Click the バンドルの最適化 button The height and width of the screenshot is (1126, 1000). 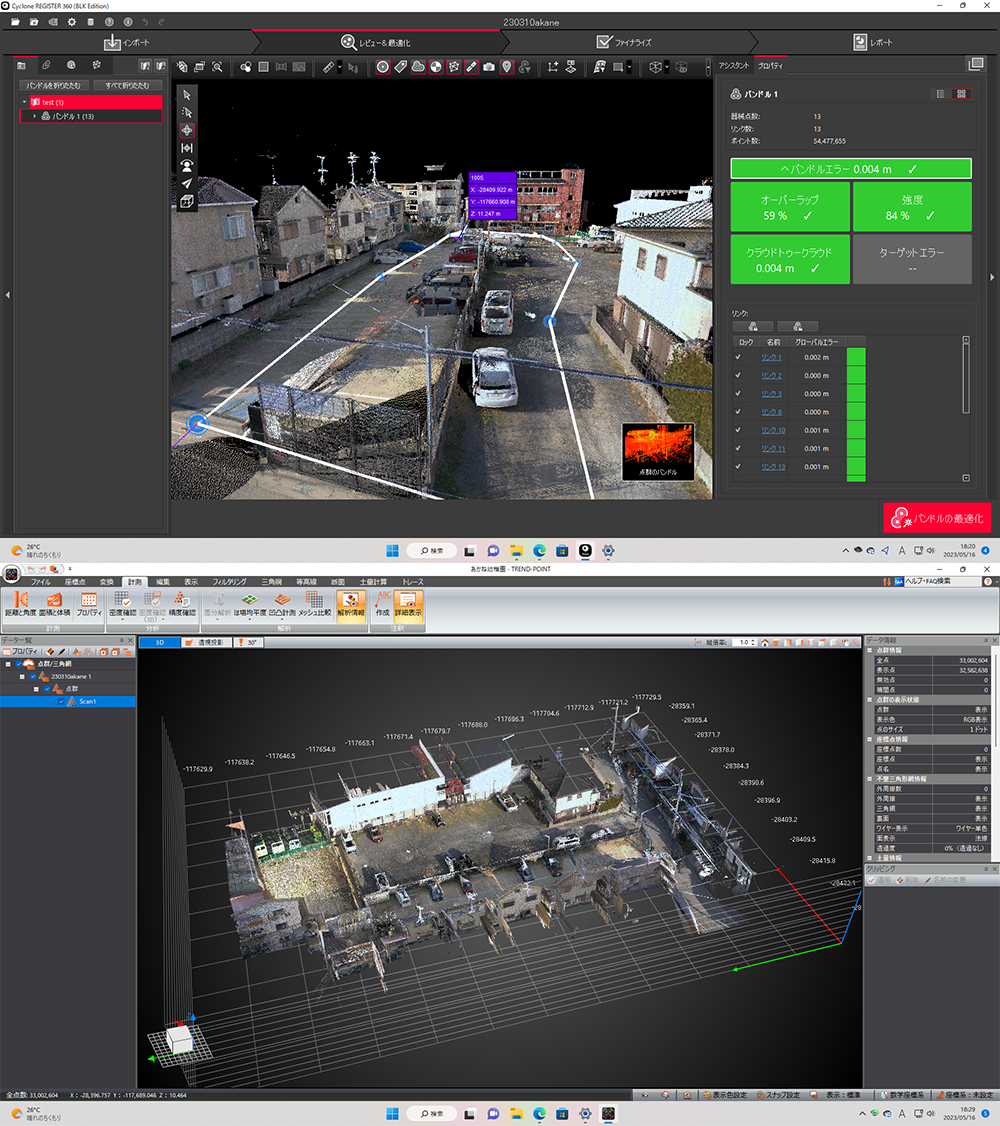coord(938,518)
